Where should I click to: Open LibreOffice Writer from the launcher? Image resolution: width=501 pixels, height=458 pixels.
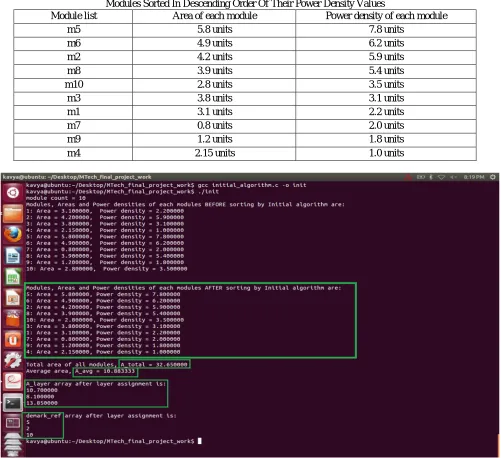click(13, 255)
